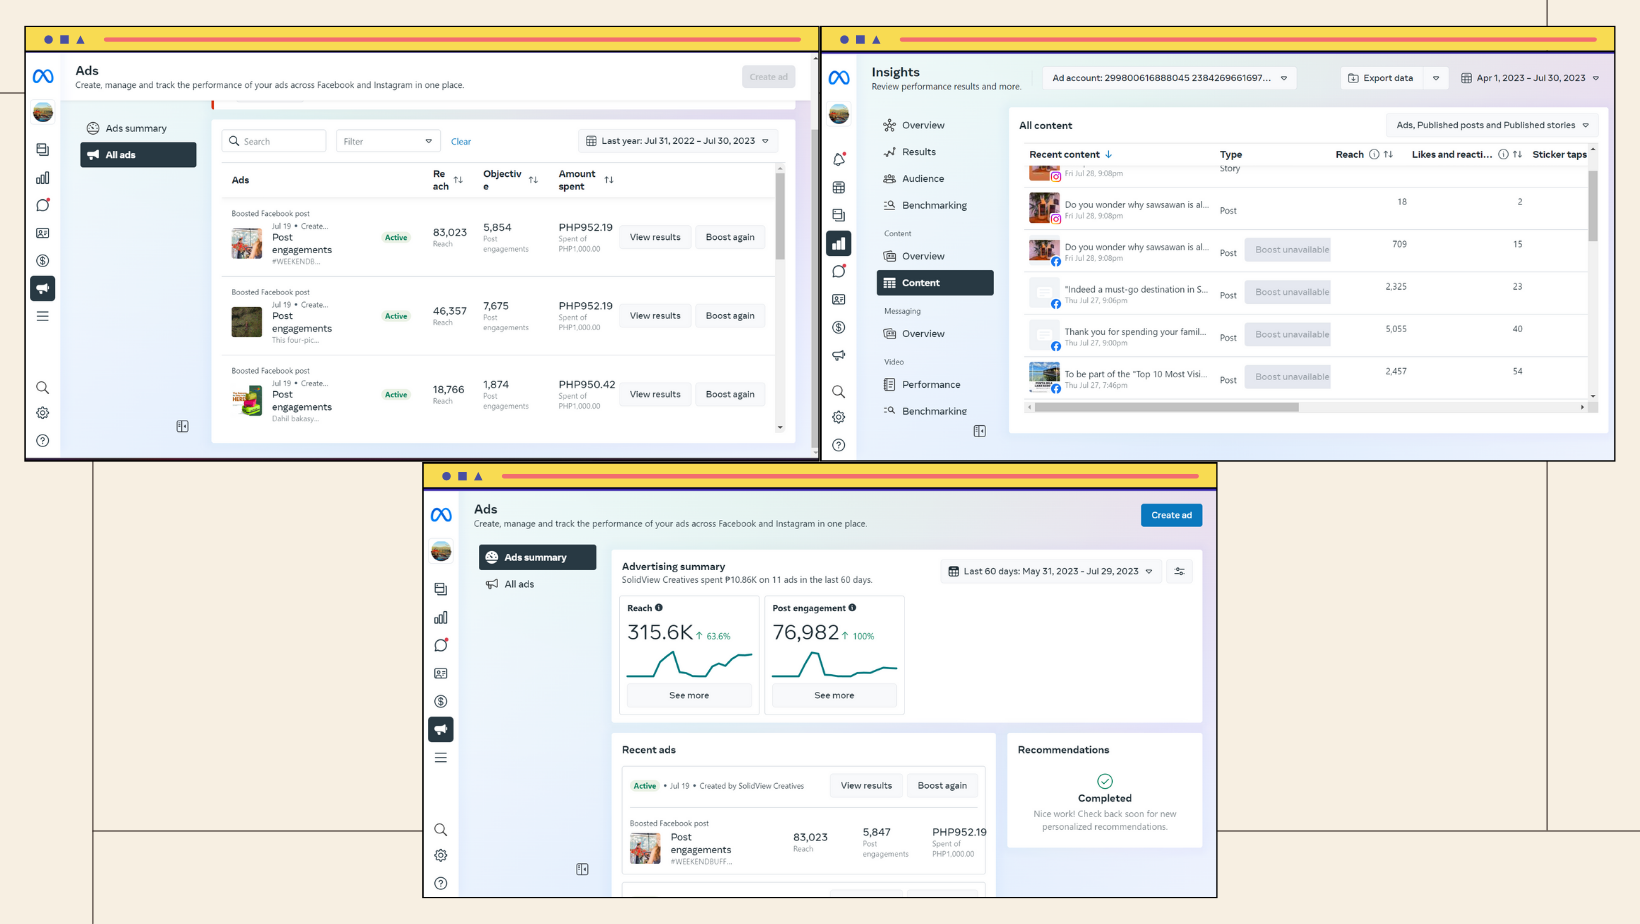Click the megaphone Ads icon in the Insights window sidebar

(839, 355)
